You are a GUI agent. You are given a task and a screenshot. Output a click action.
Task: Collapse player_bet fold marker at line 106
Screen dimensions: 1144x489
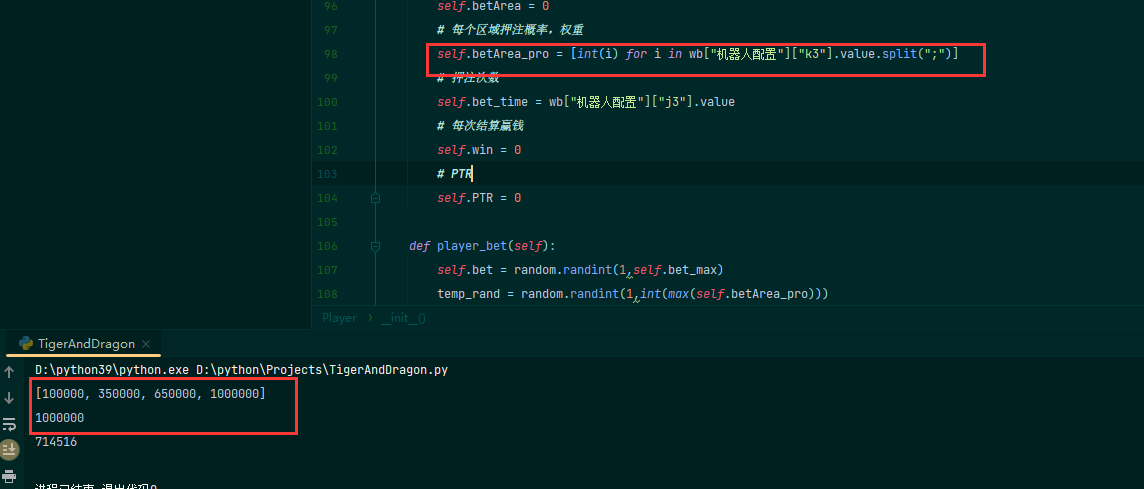pos(375,246)
